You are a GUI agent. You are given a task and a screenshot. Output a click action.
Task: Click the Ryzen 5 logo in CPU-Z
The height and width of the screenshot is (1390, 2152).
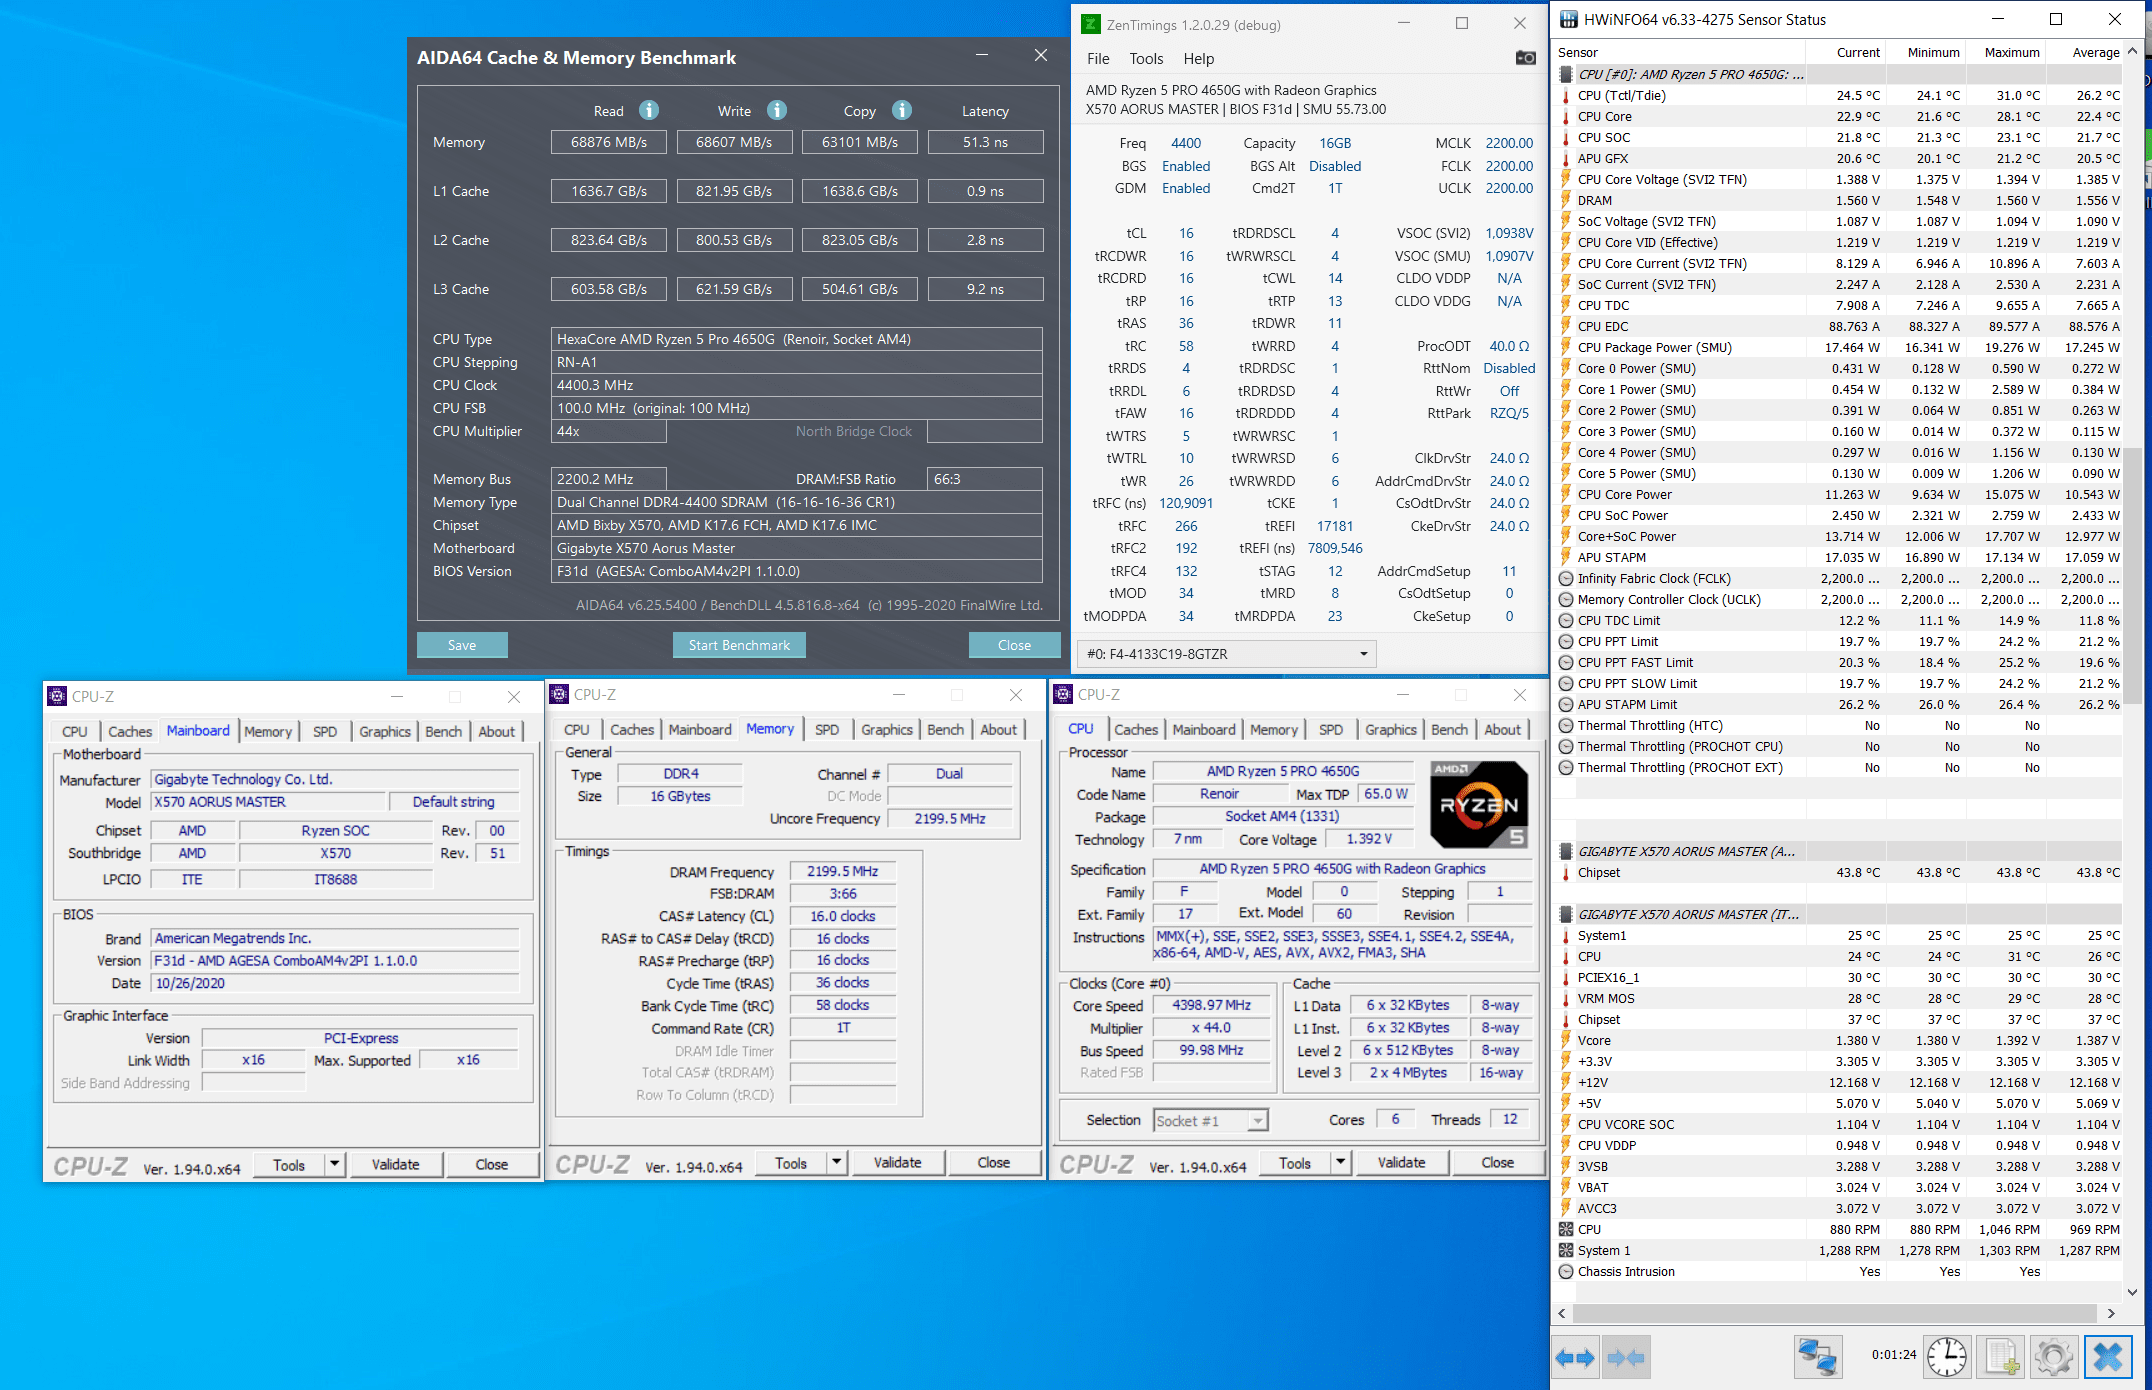(1479, 804)
